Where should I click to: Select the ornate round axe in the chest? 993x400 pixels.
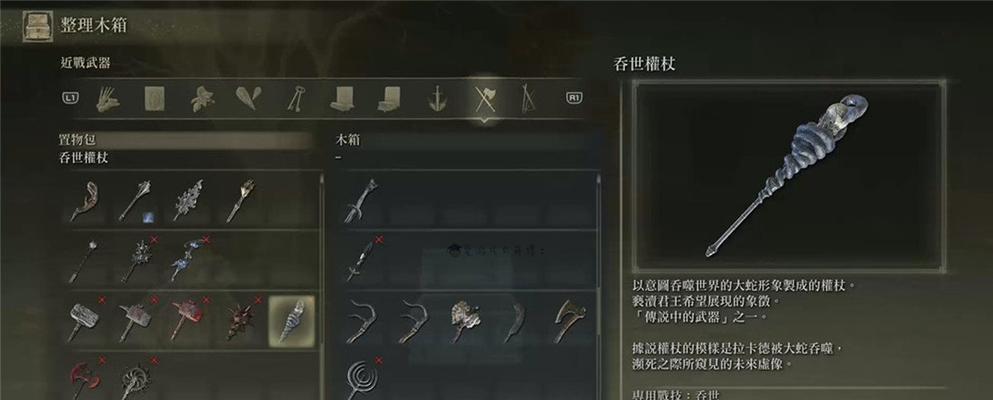(465, 321)
